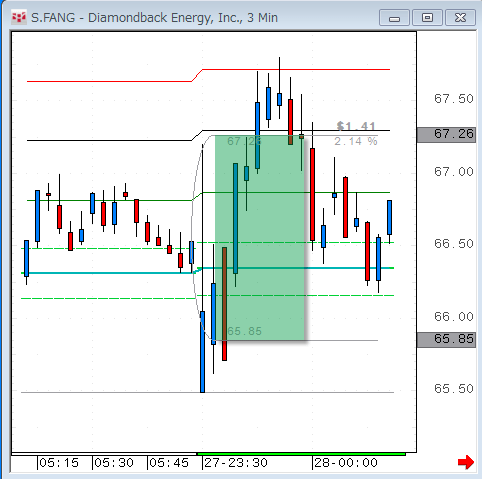Click the 65.85 label inside the rectangle
The image size is (482, 479).
(x=244, y=331)
